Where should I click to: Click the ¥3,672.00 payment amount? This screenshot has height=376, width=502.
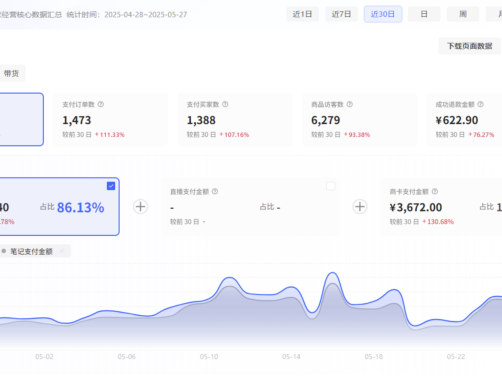pos(416,207)
